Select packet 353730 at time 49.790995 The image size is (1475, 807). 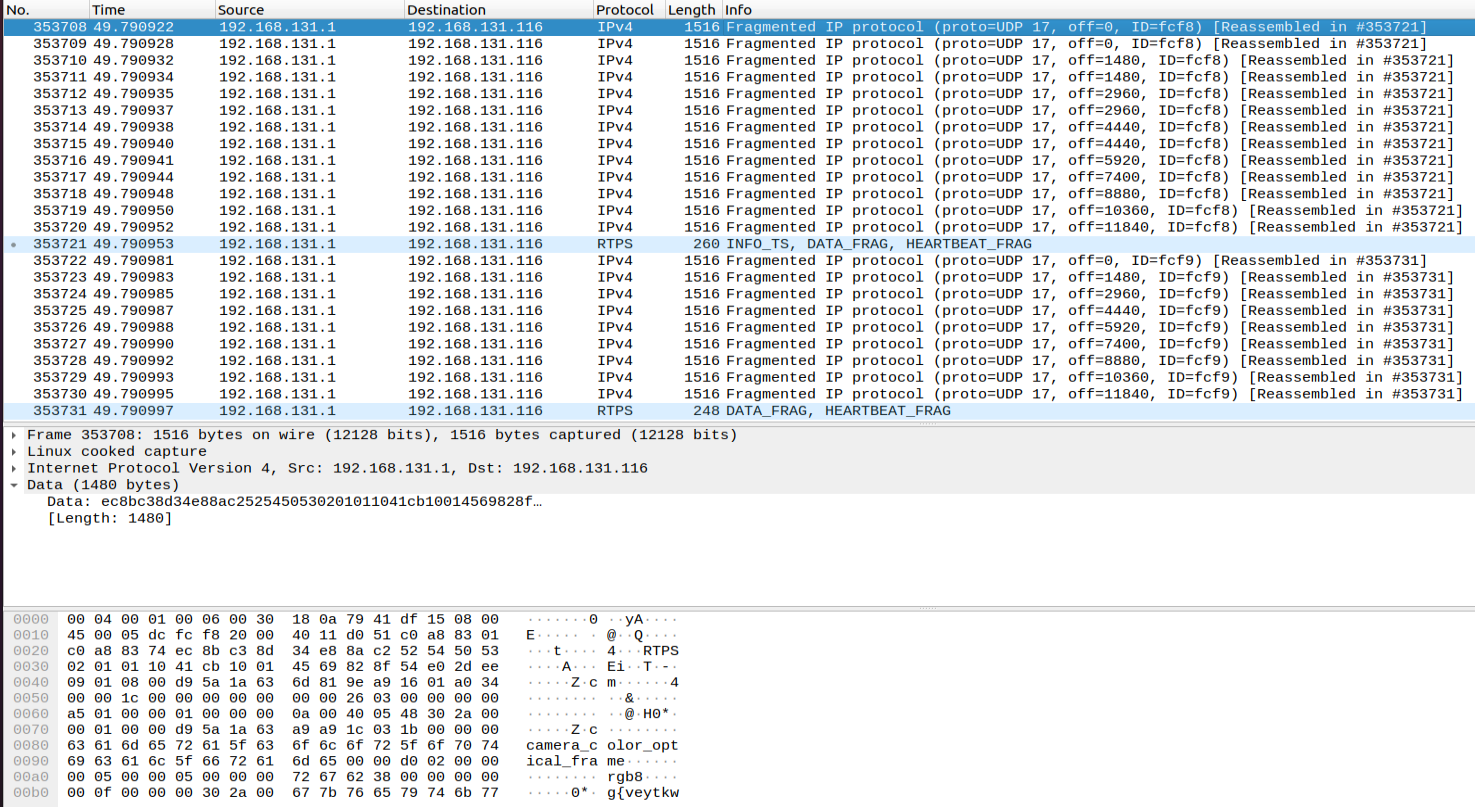click(x=738, y=394)
